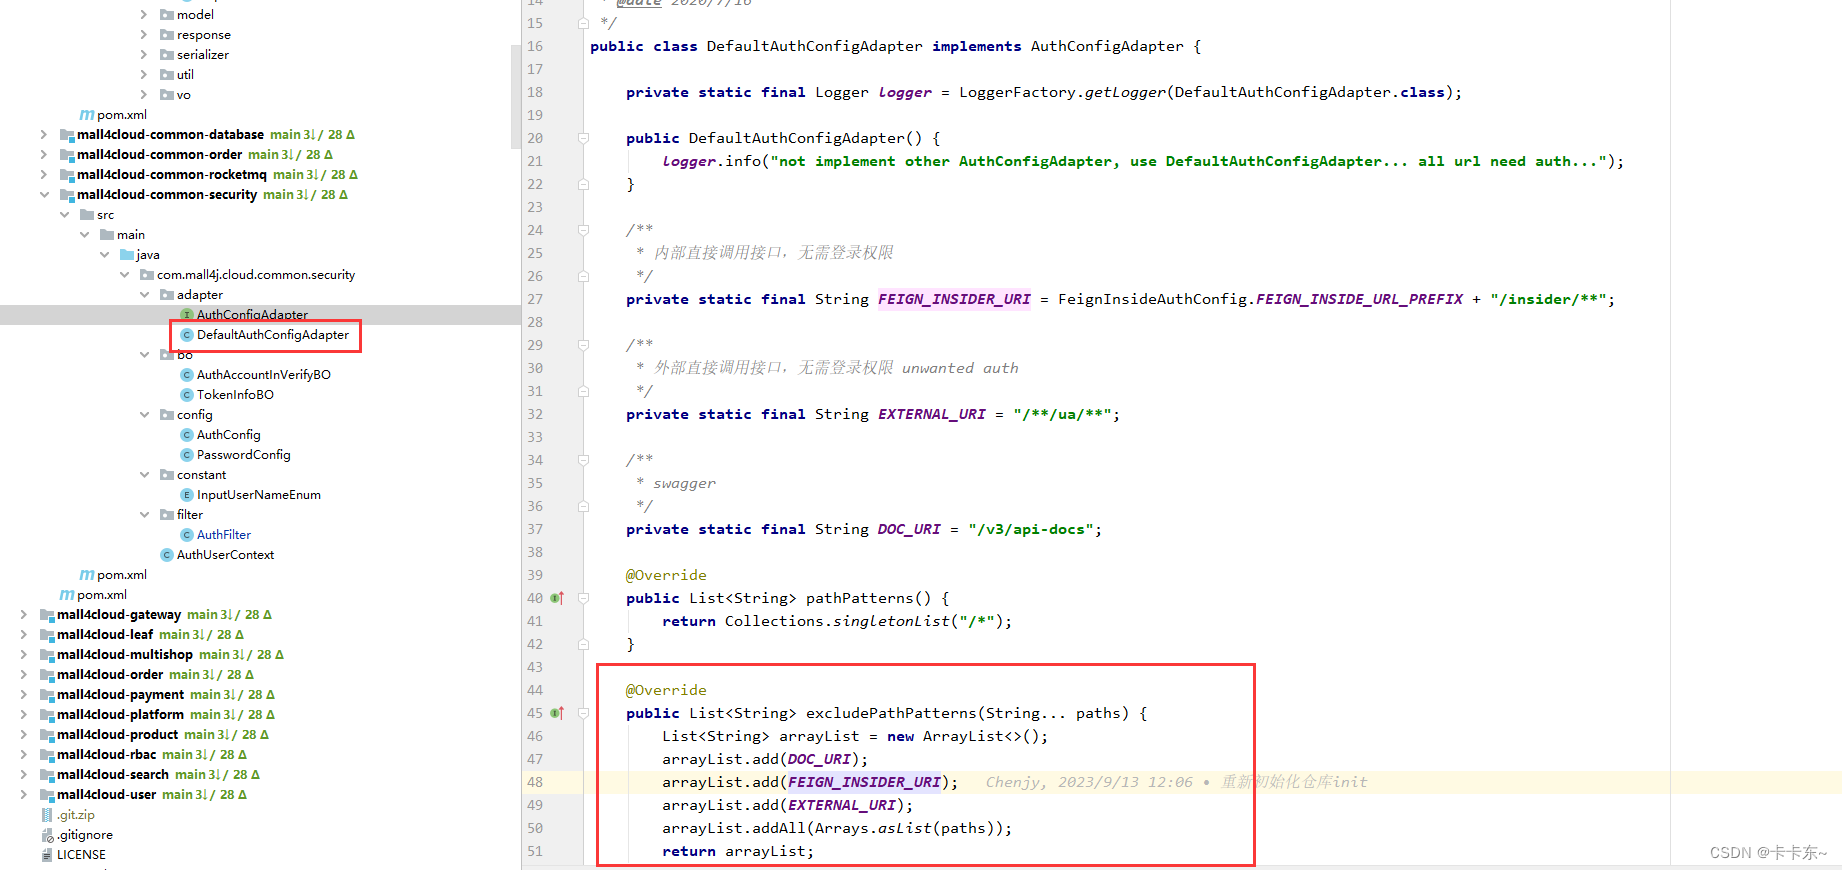The image size is (1842, 870).
Task: Select mall4cloud-rbac module
Action: tap(107, 755)
